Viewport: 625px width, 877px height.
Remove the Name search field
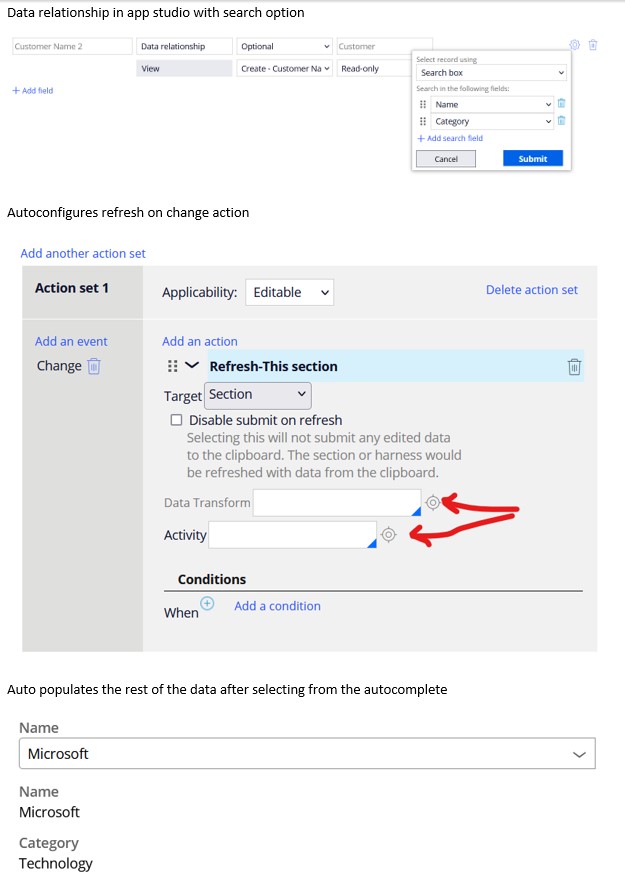[x=561, y=104]
